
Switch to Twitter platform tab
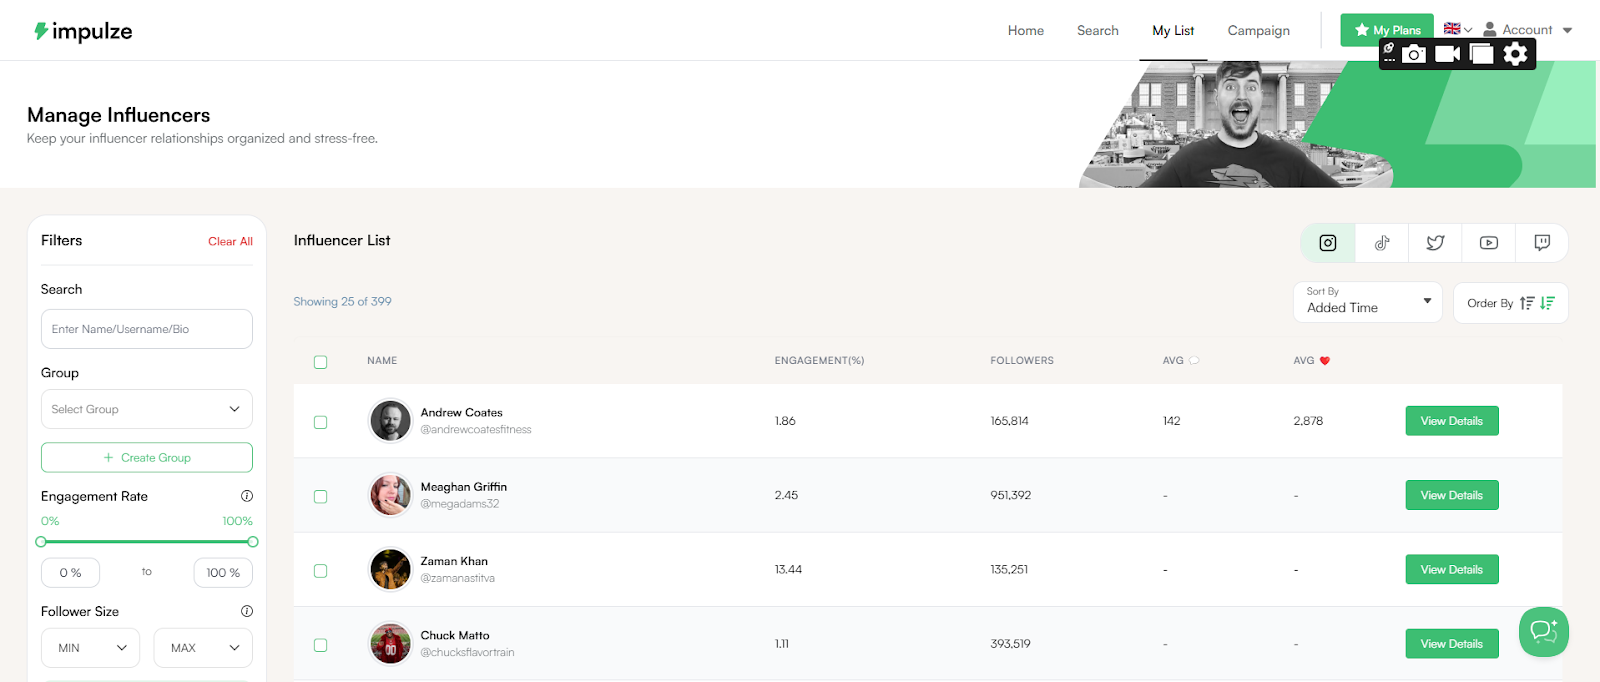(x=1435, y=243)
